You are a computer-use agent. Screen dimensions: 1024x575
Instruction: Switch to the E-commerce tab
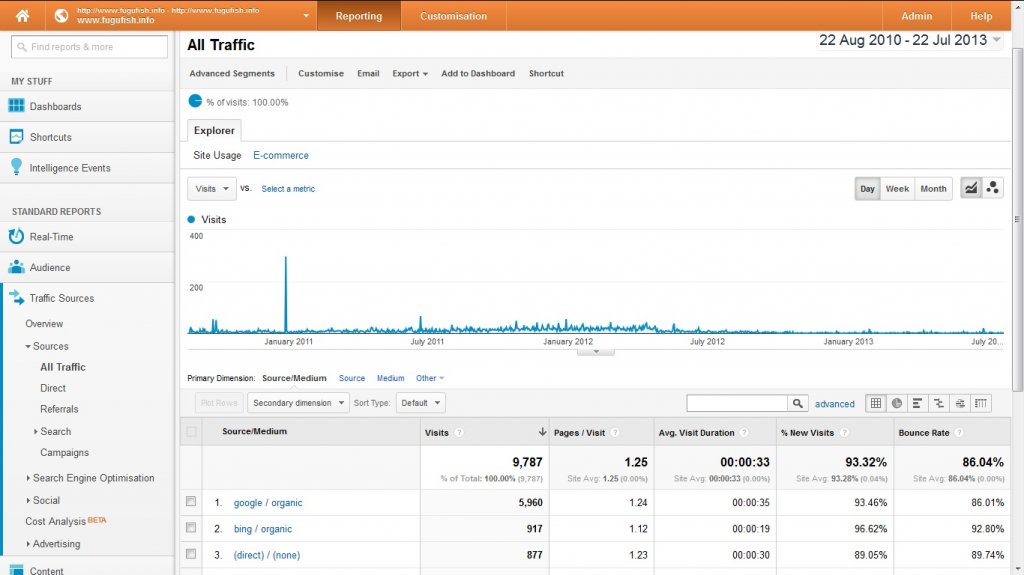coord(281,155)
